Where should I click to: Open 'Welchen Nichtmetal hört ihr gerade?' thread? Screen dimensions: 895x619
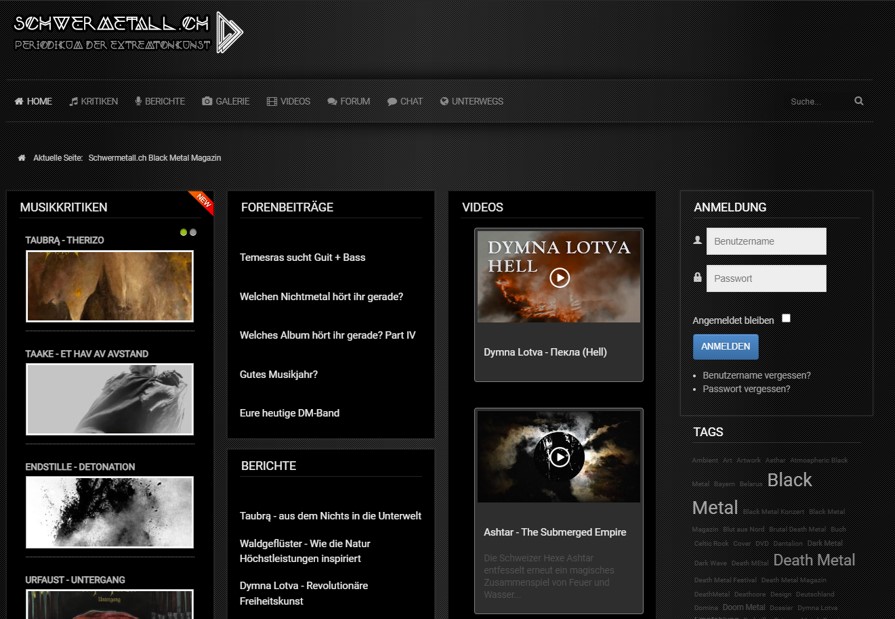coord(321,297)
